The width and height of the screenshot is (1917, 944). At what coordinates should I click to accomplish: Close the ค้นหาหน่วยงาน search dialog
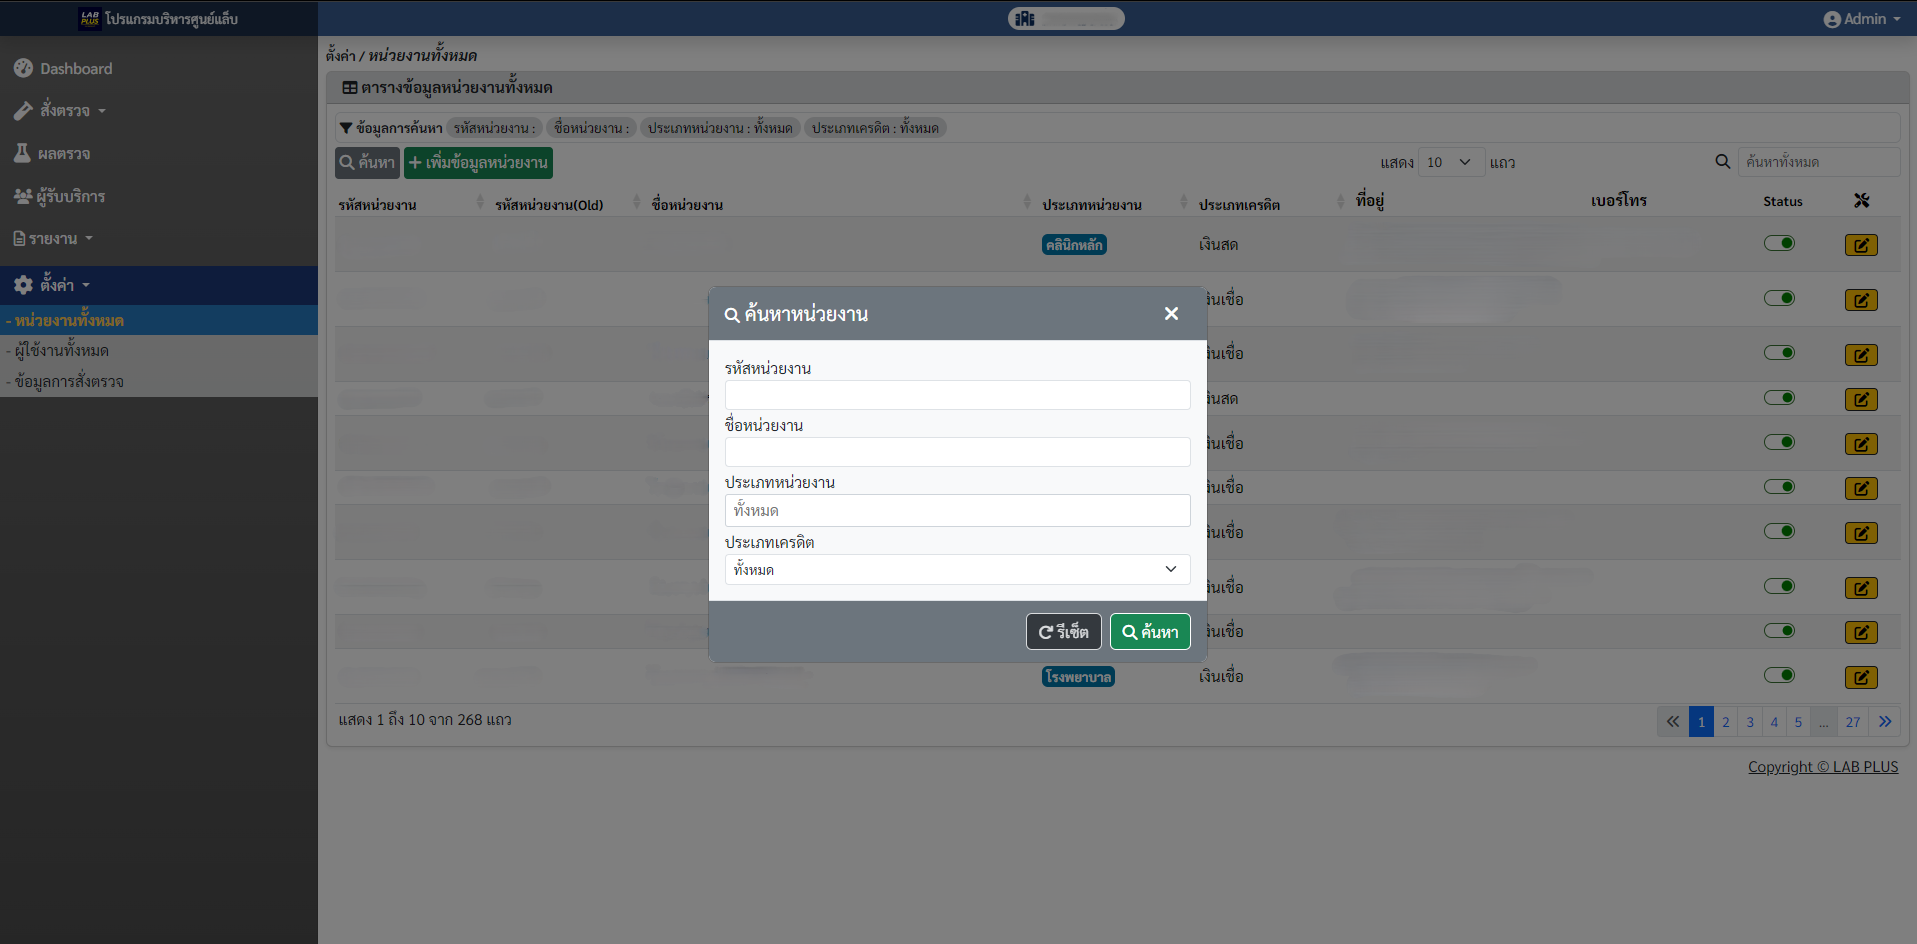1171,314
